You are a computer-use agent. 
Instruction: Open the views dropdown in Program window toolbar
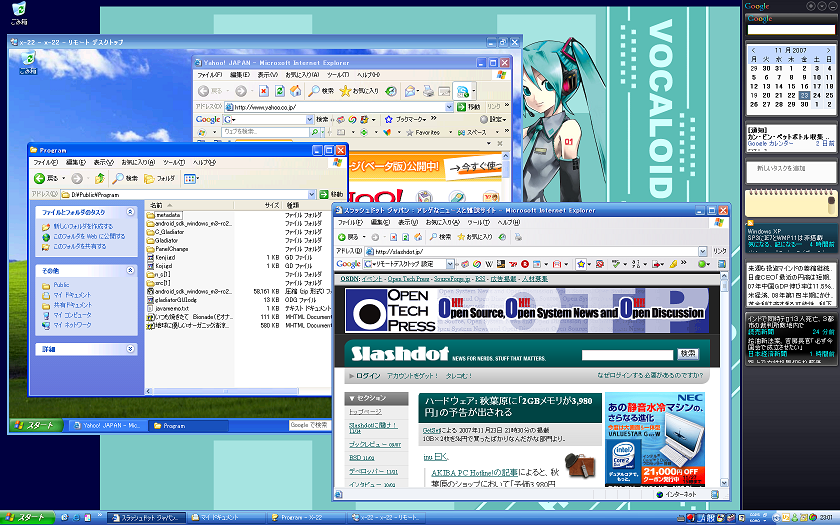click(191, 178)
